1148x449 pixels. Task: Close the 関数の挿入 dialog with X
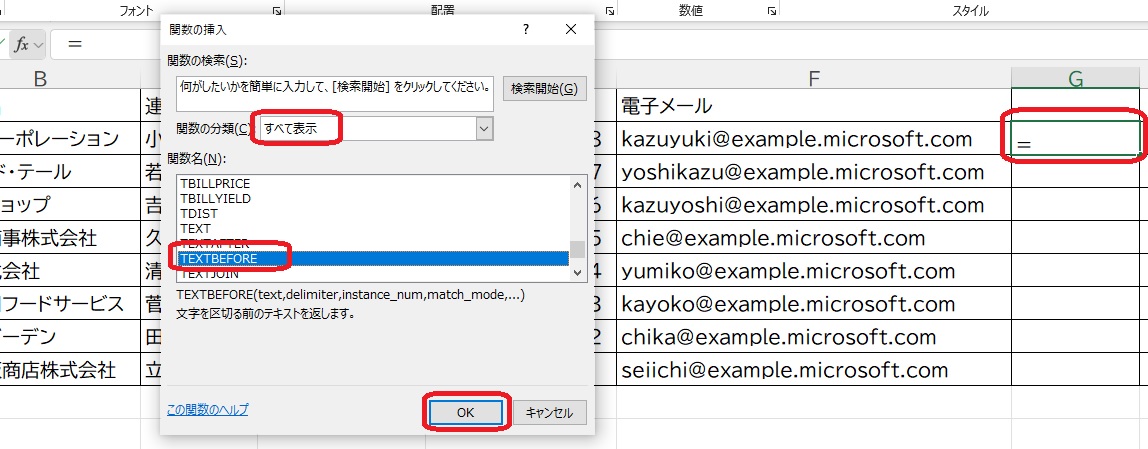coord(570,30)
